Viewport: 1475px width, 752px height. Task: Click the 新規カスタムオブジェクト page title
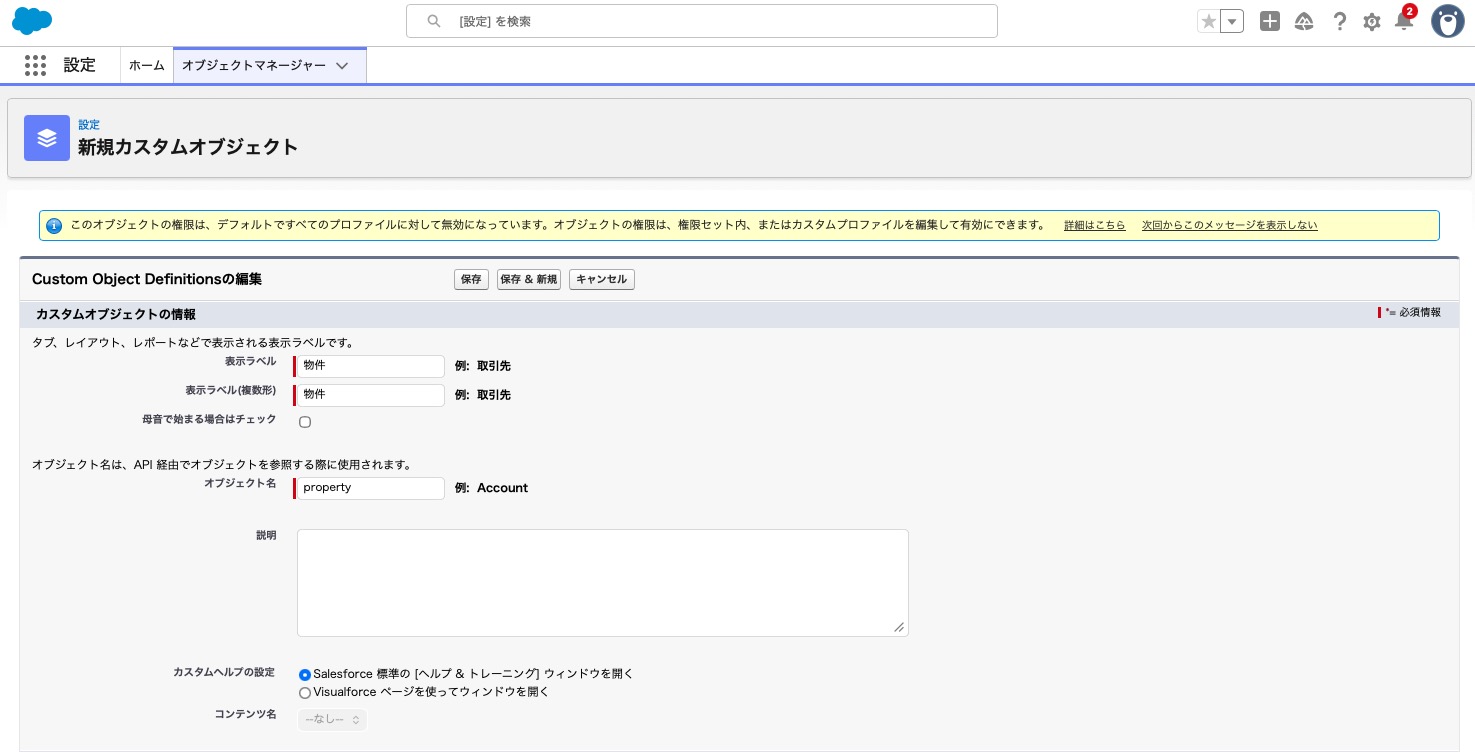tap(188, 147)
